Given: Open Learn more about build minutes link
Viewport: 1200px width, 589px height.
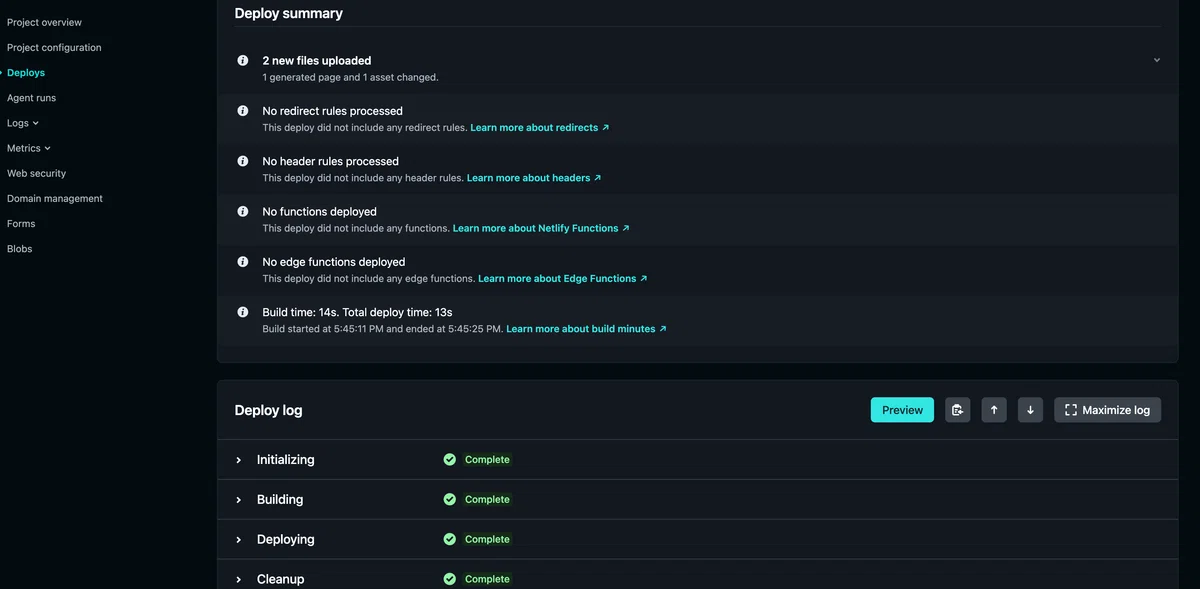Looking at the screenshot, I should coord(586,329).
